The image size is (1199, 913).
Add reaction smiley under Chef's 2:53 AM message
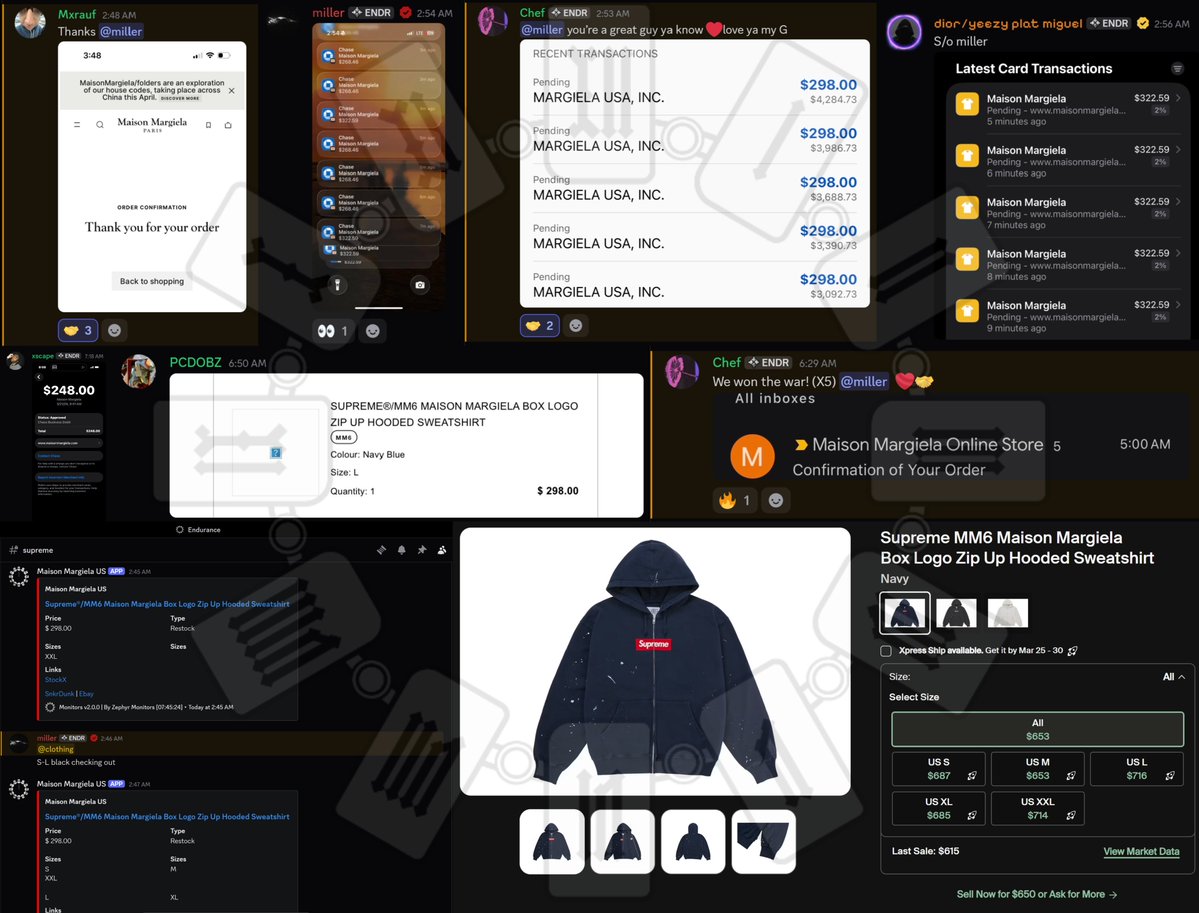click(x=576, y=326)
